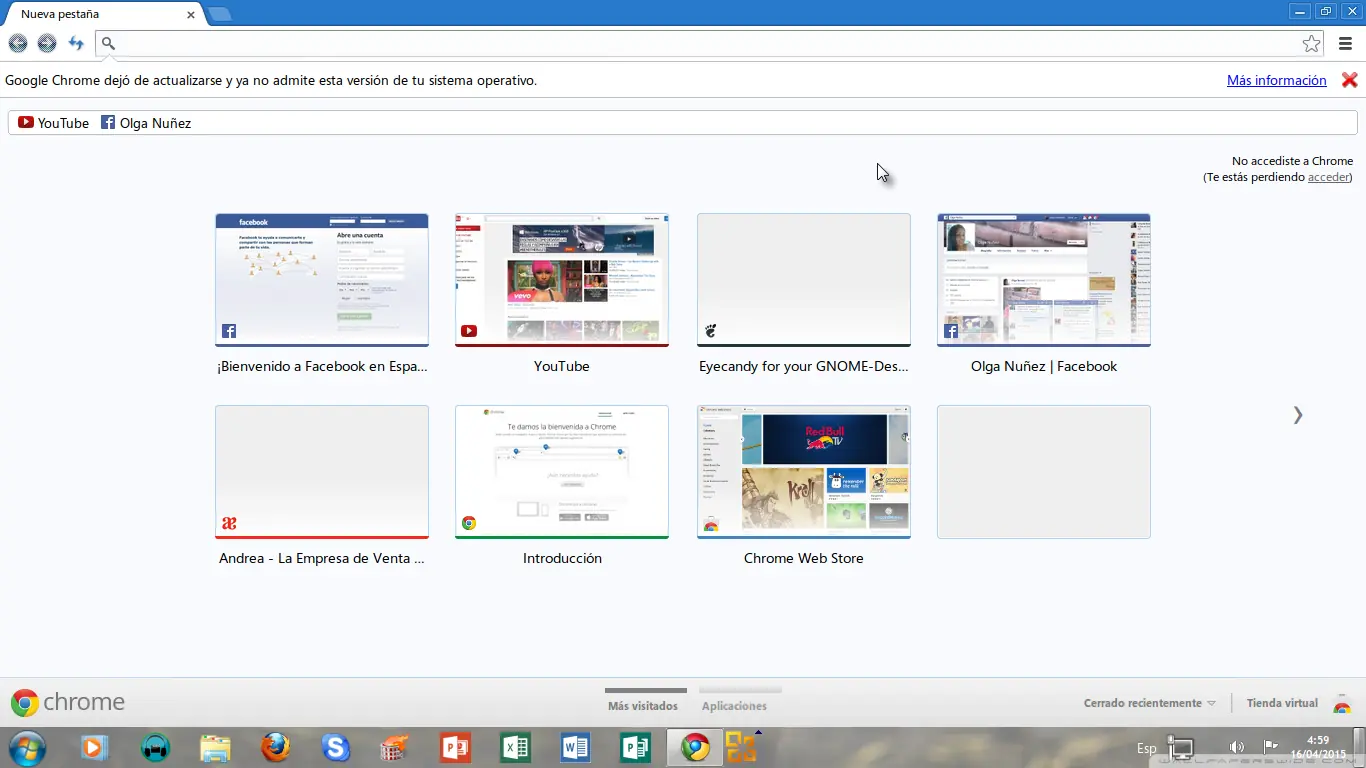Click the acceder sign-in link
Screen dimensions: 1366x768
click(1329, 177)
